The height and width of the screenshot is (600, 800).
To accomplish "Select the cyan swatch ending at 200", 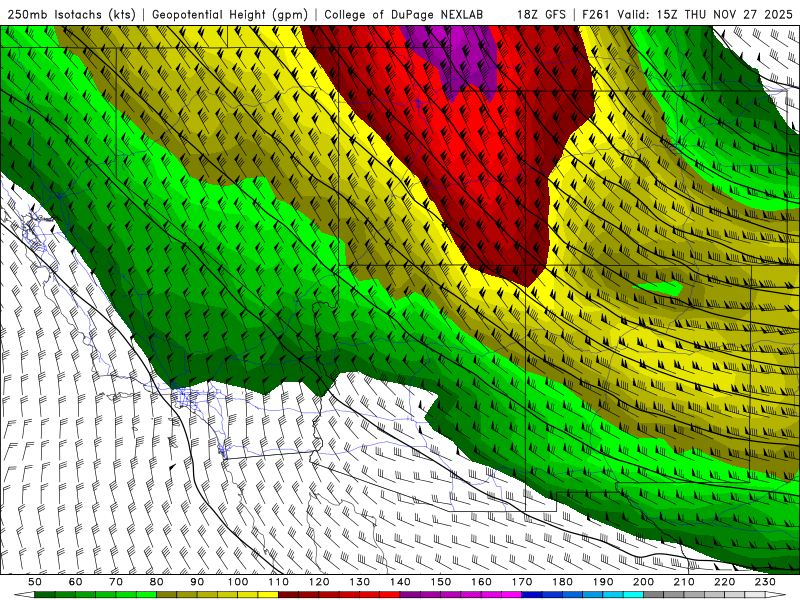I will (633, 595).
